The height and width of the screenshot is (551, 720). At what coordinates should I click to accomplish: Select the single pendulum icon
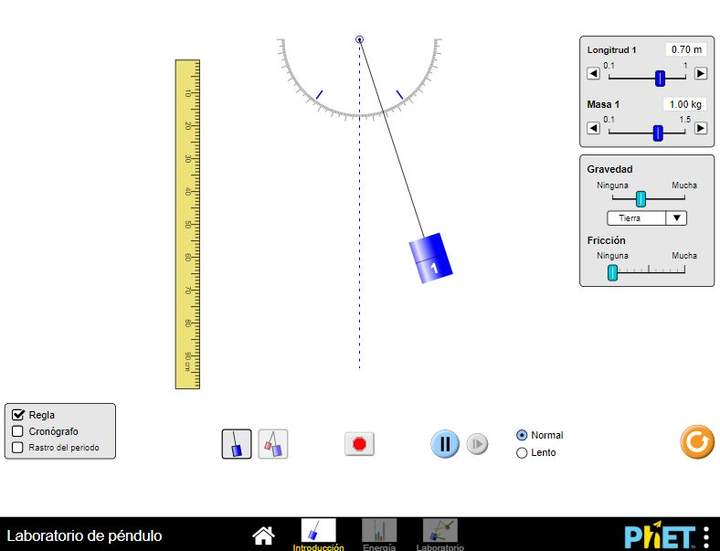pos(237,444)
